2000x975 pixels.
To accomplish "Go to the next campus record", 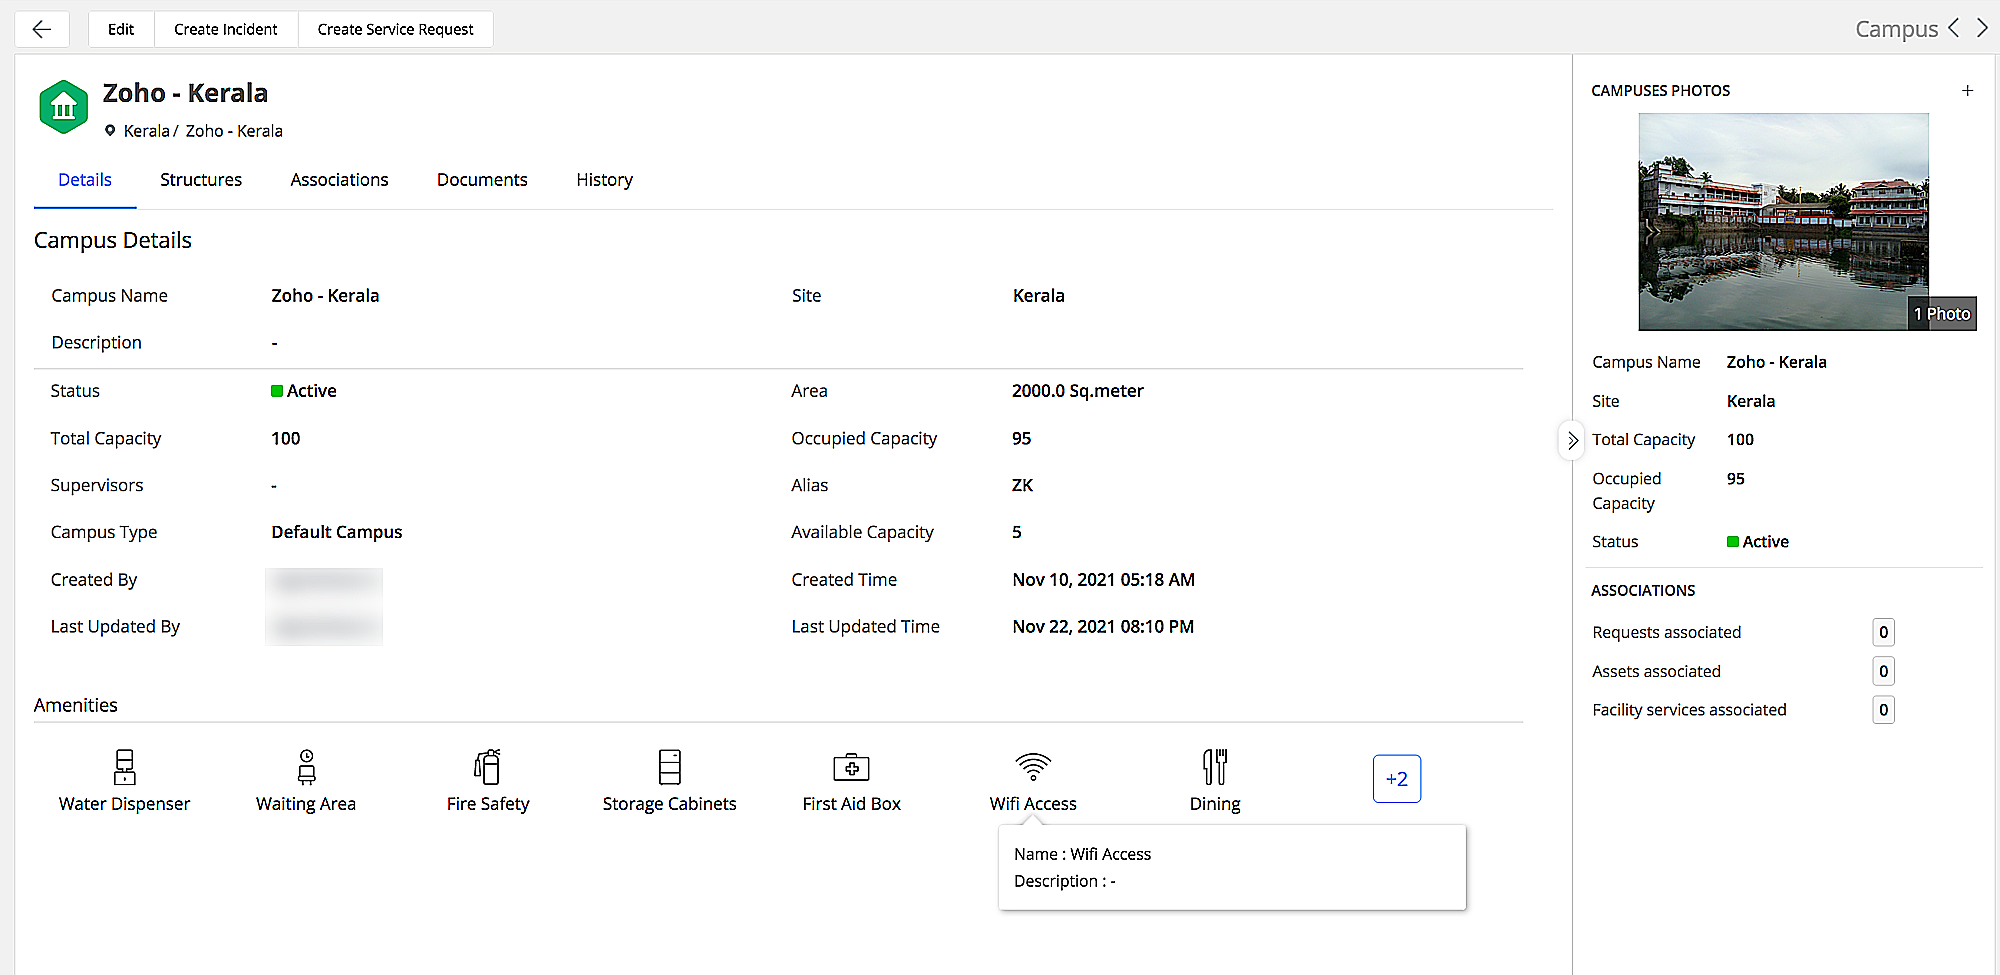I will (1982, 29).
